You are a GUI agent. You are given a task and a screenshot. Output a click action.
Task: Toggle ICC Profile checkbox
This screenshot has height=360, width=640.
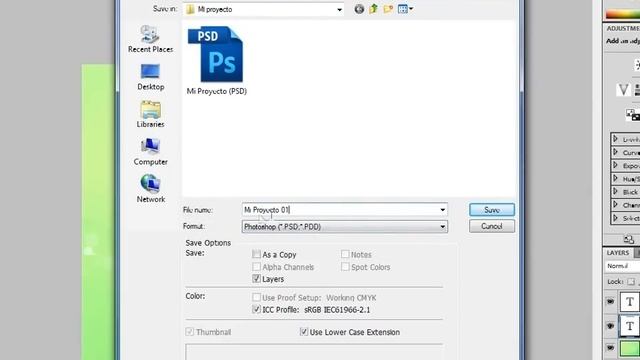point(256,309)
